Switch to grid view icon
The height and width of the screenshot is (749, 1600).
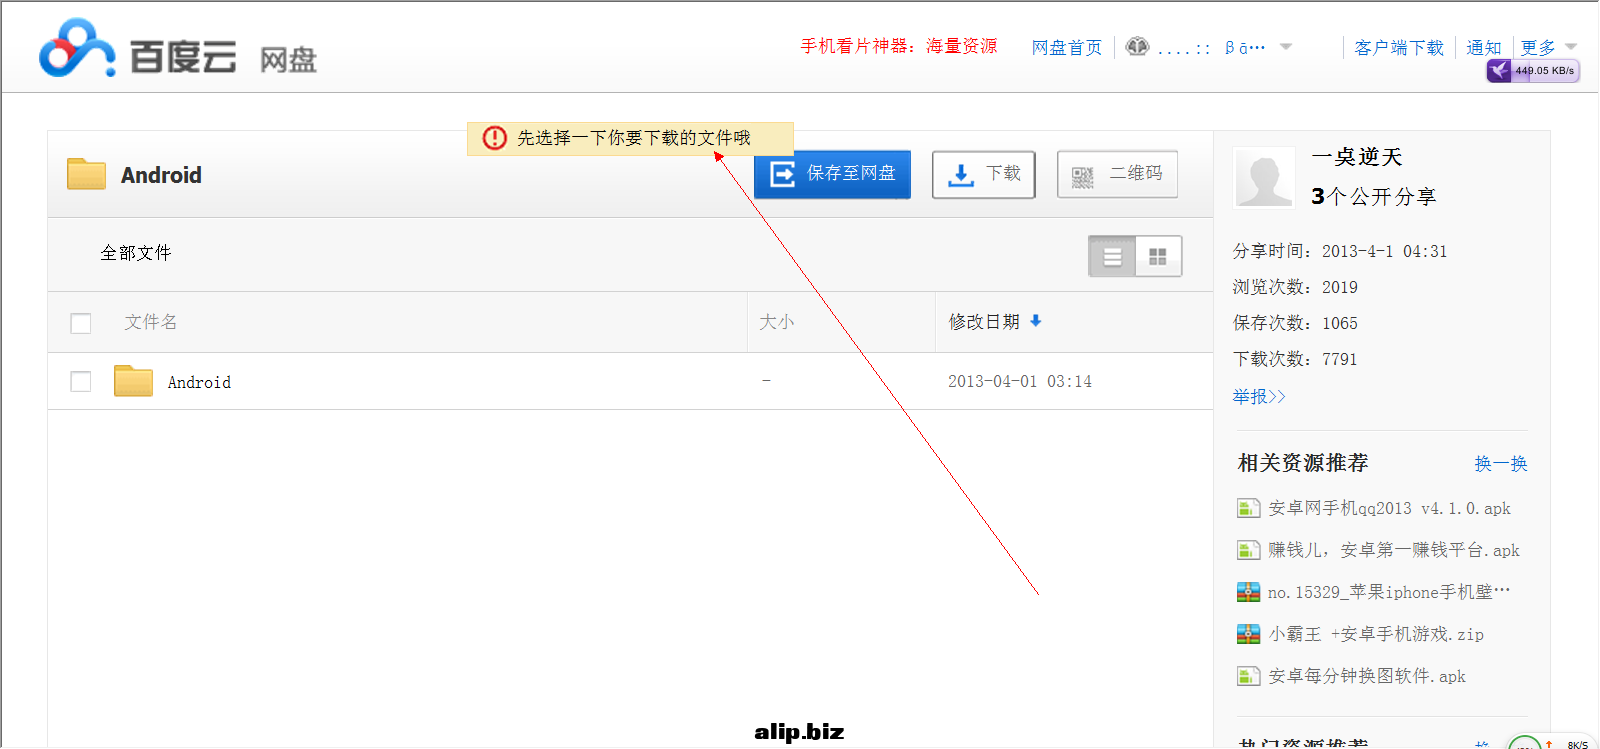coord(1158,257)
